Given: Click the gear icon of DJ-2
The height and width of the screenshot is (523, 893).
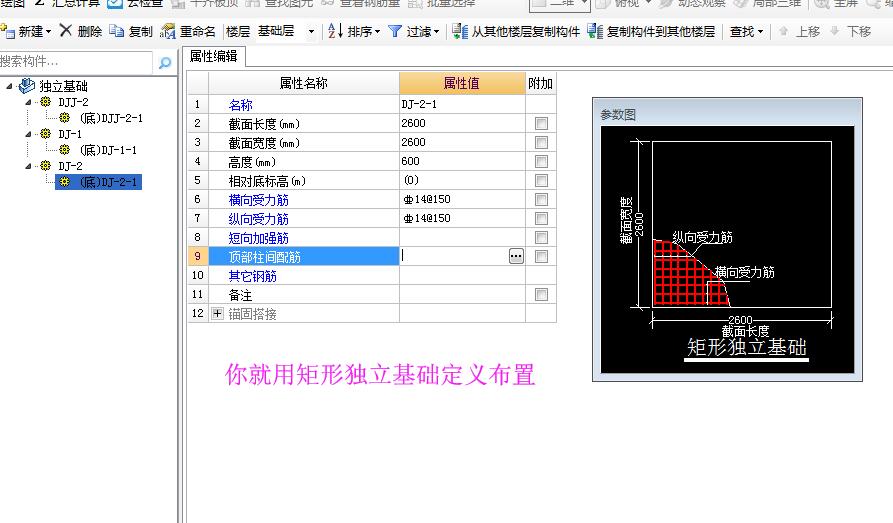Looking at the screenshot, I should [46, 166].
